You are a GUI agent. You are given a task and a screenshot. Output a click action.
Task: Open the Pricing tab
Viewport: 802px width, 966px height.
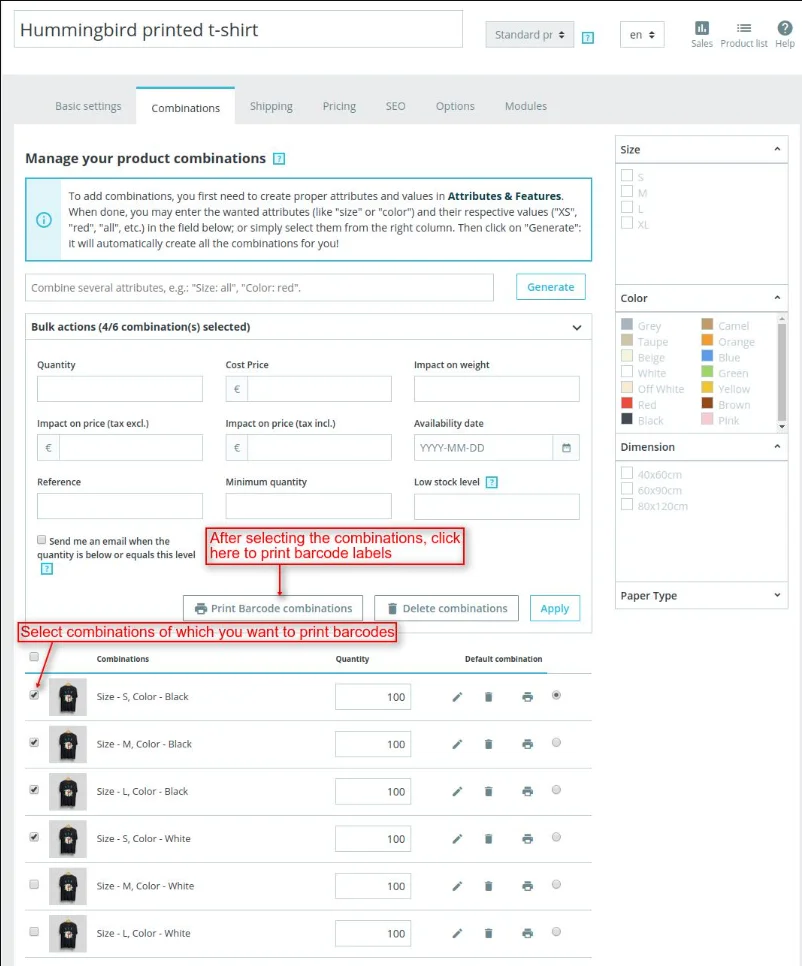(x=339, y=105)
